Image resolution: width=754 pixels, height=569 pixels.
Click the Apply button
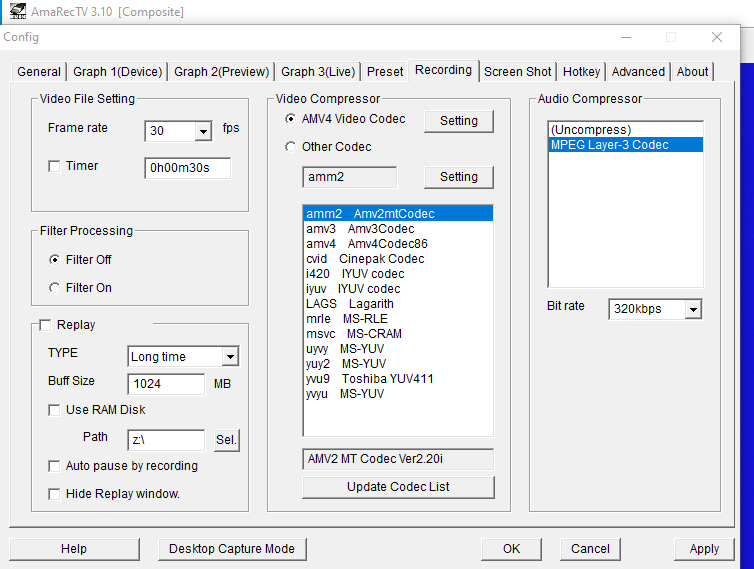704,549
